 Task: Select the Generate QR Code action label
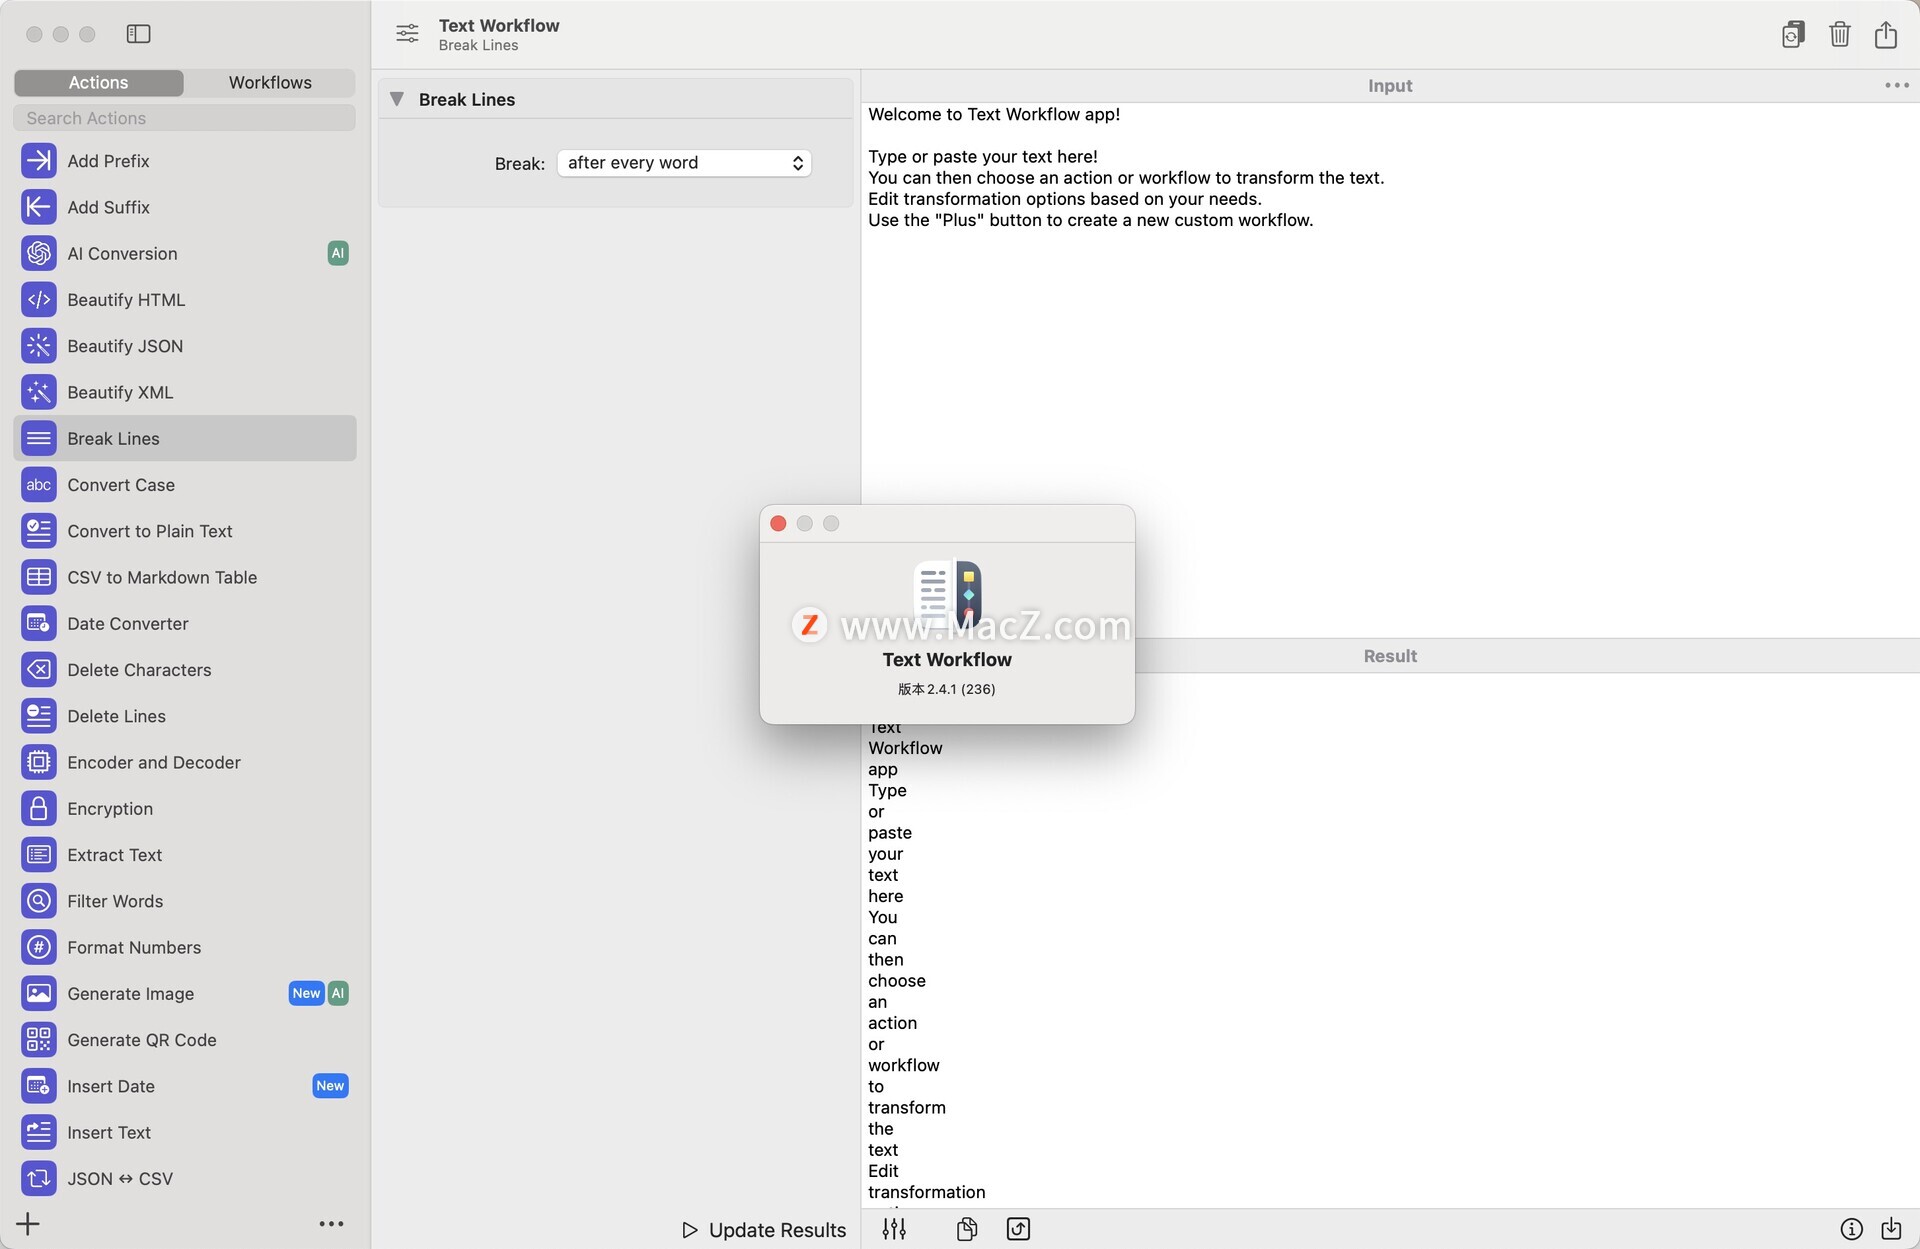point(142,1040)
